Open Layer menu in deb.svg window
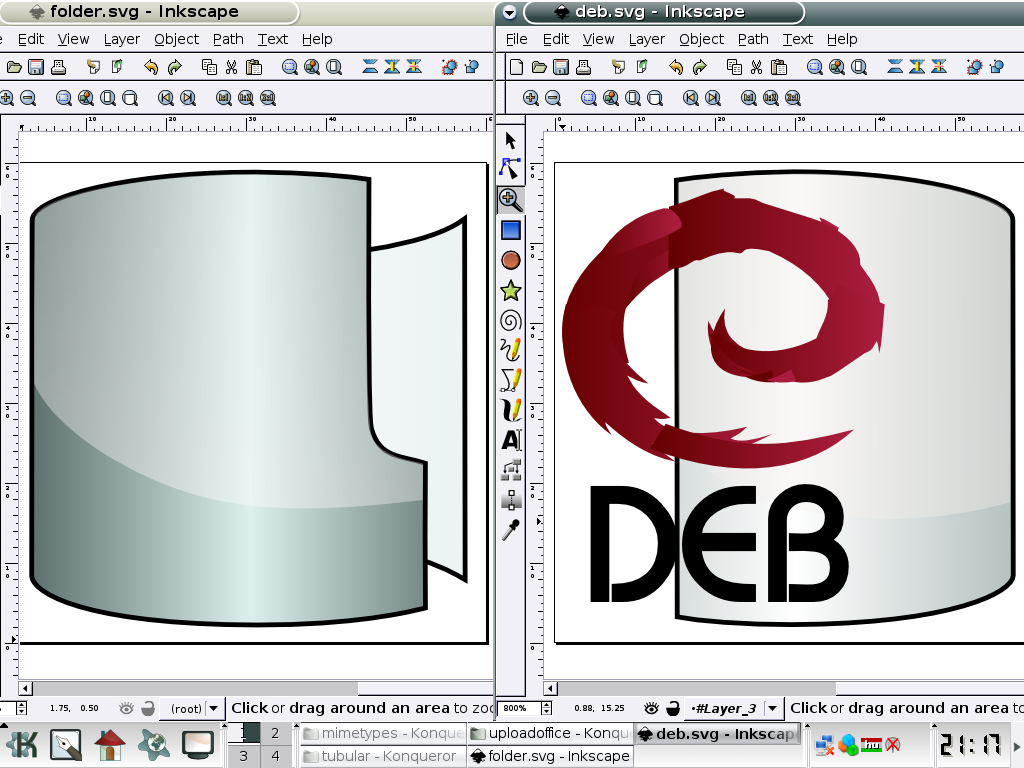 coord(647,39)
